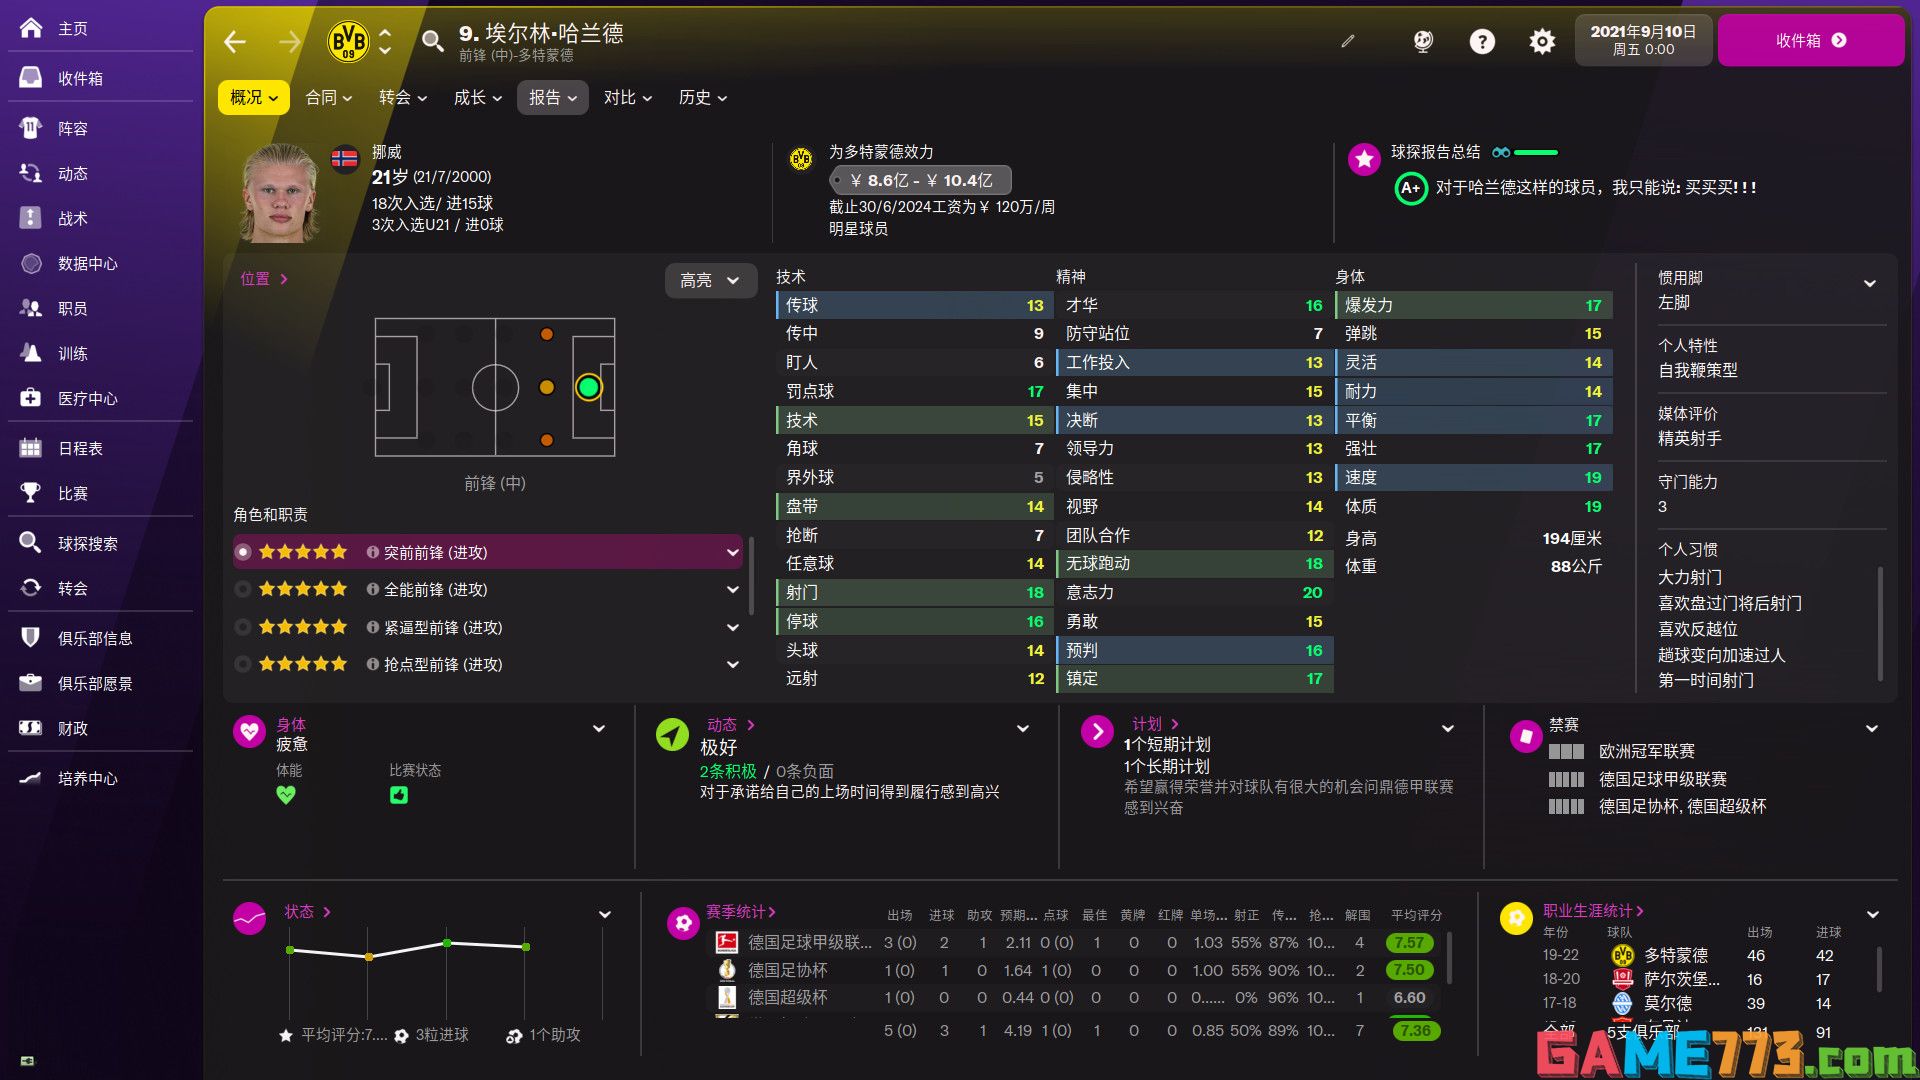The height and width of the screenshot is (1080, 1920).
Task: Open the 合同 contract menu
Action: point(329,97)
